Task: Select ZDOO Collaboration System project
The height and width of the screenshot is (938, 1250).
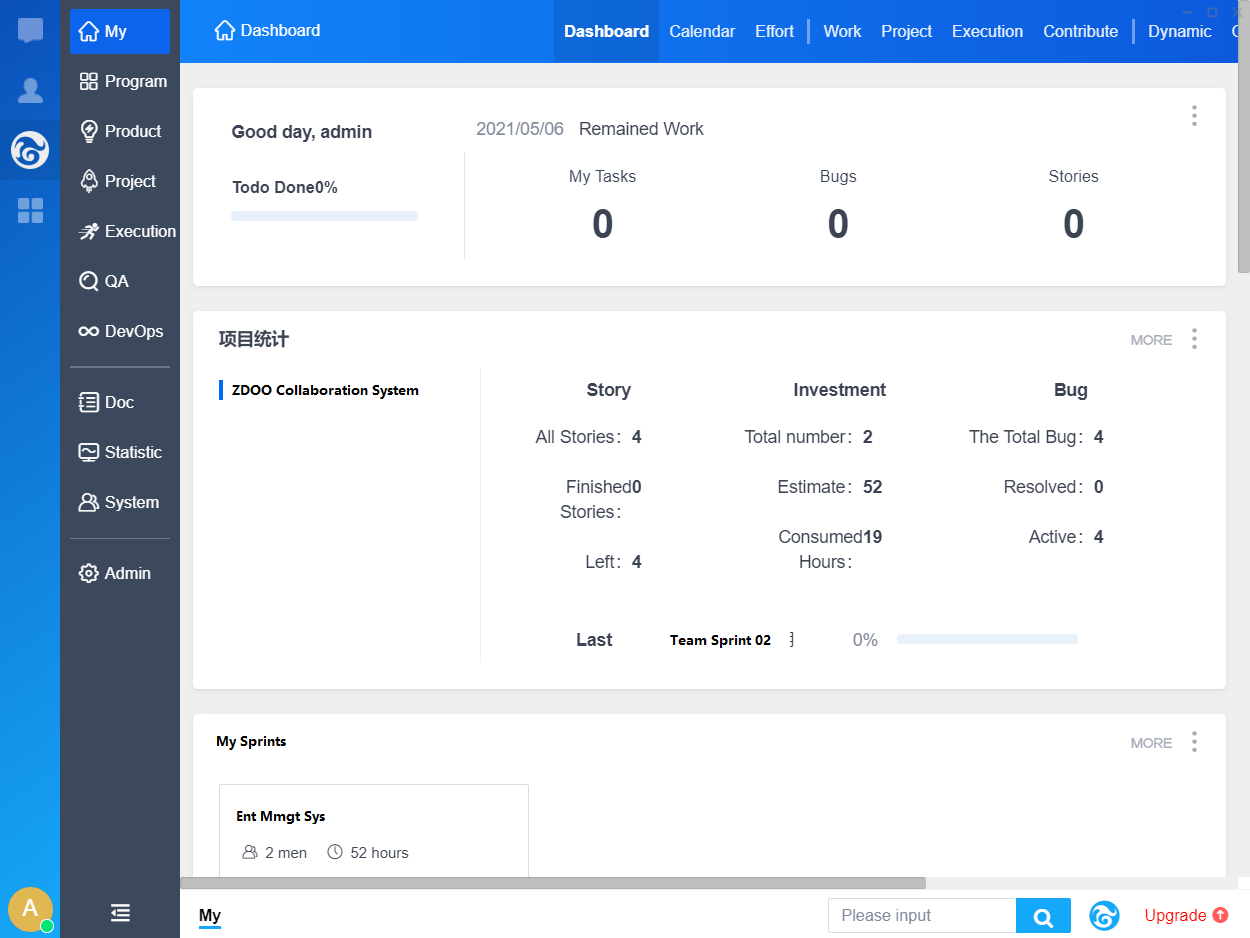Action: [325, 390]
